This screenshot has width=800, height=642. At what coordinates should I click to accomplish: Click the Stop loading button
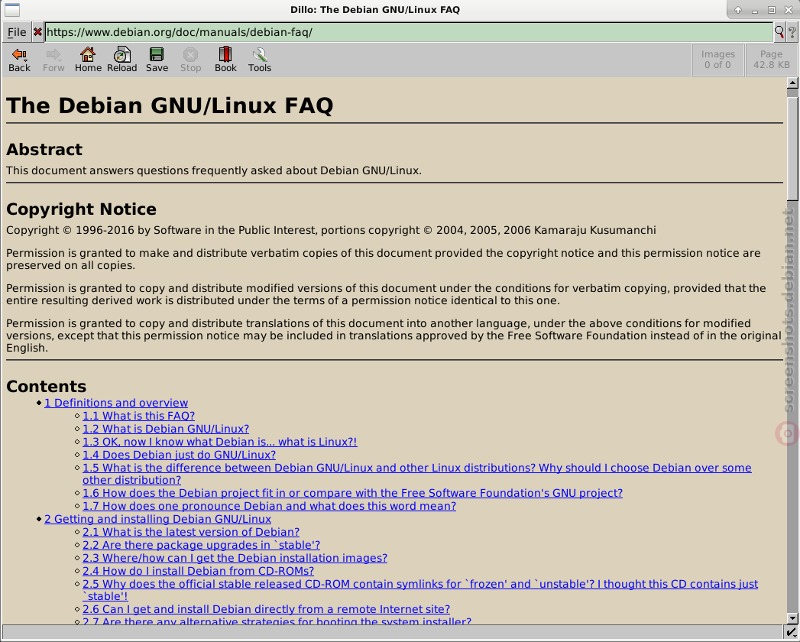click(190, 60)
